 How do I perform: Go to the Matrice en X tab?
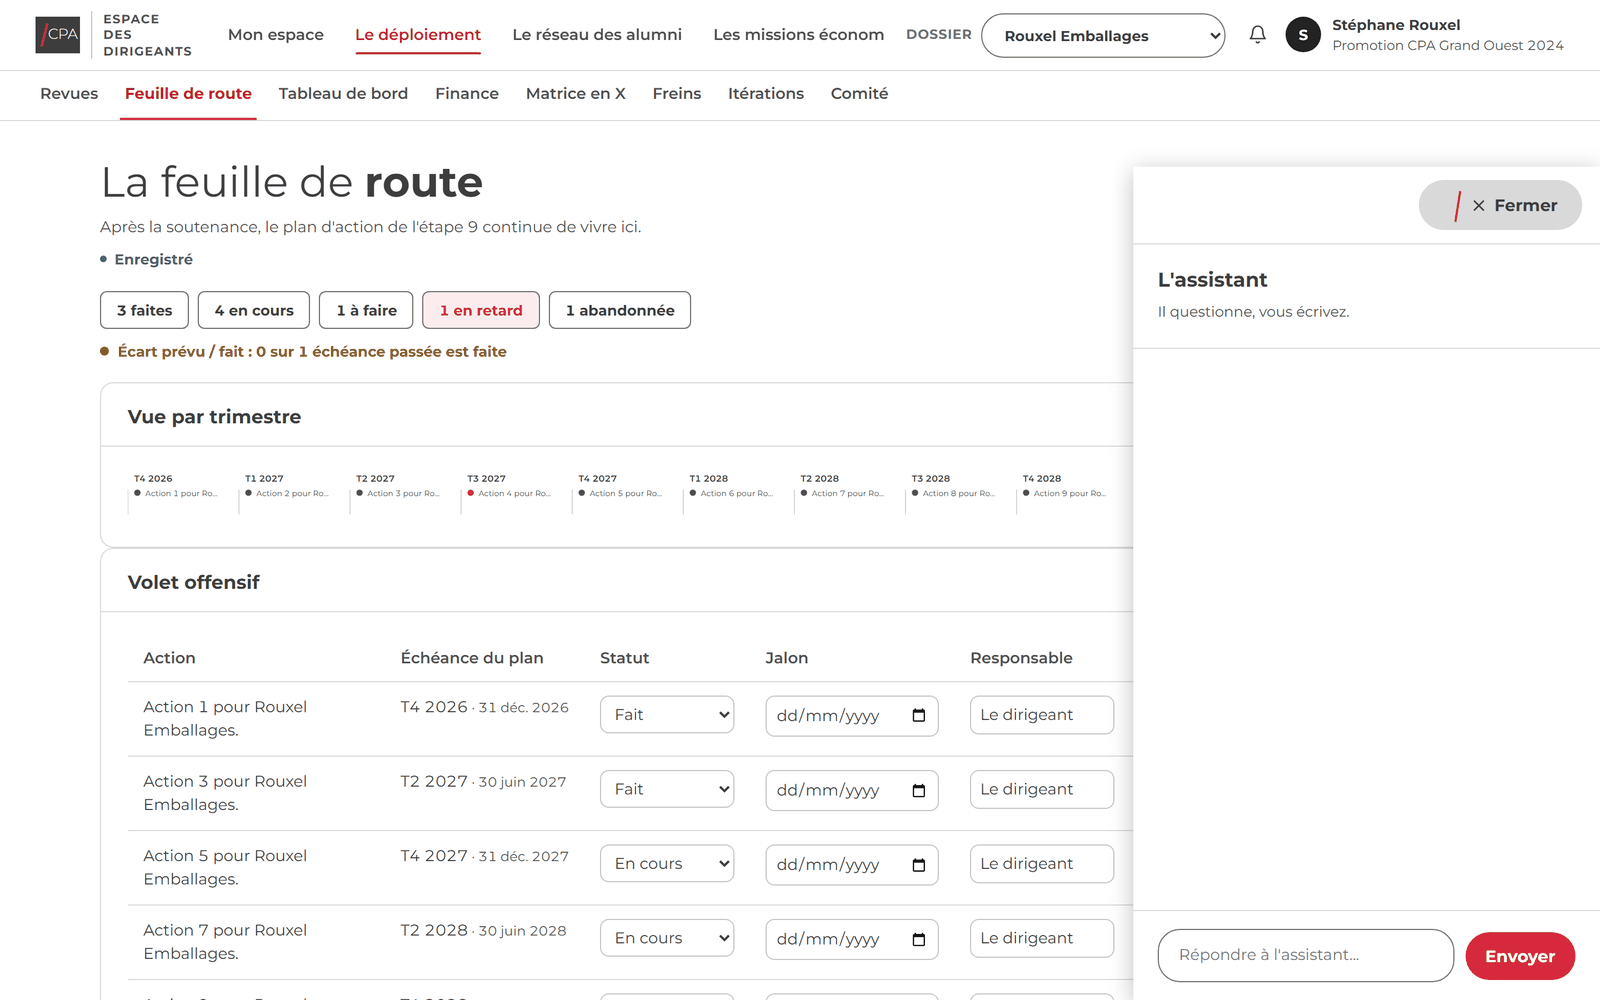576,94
